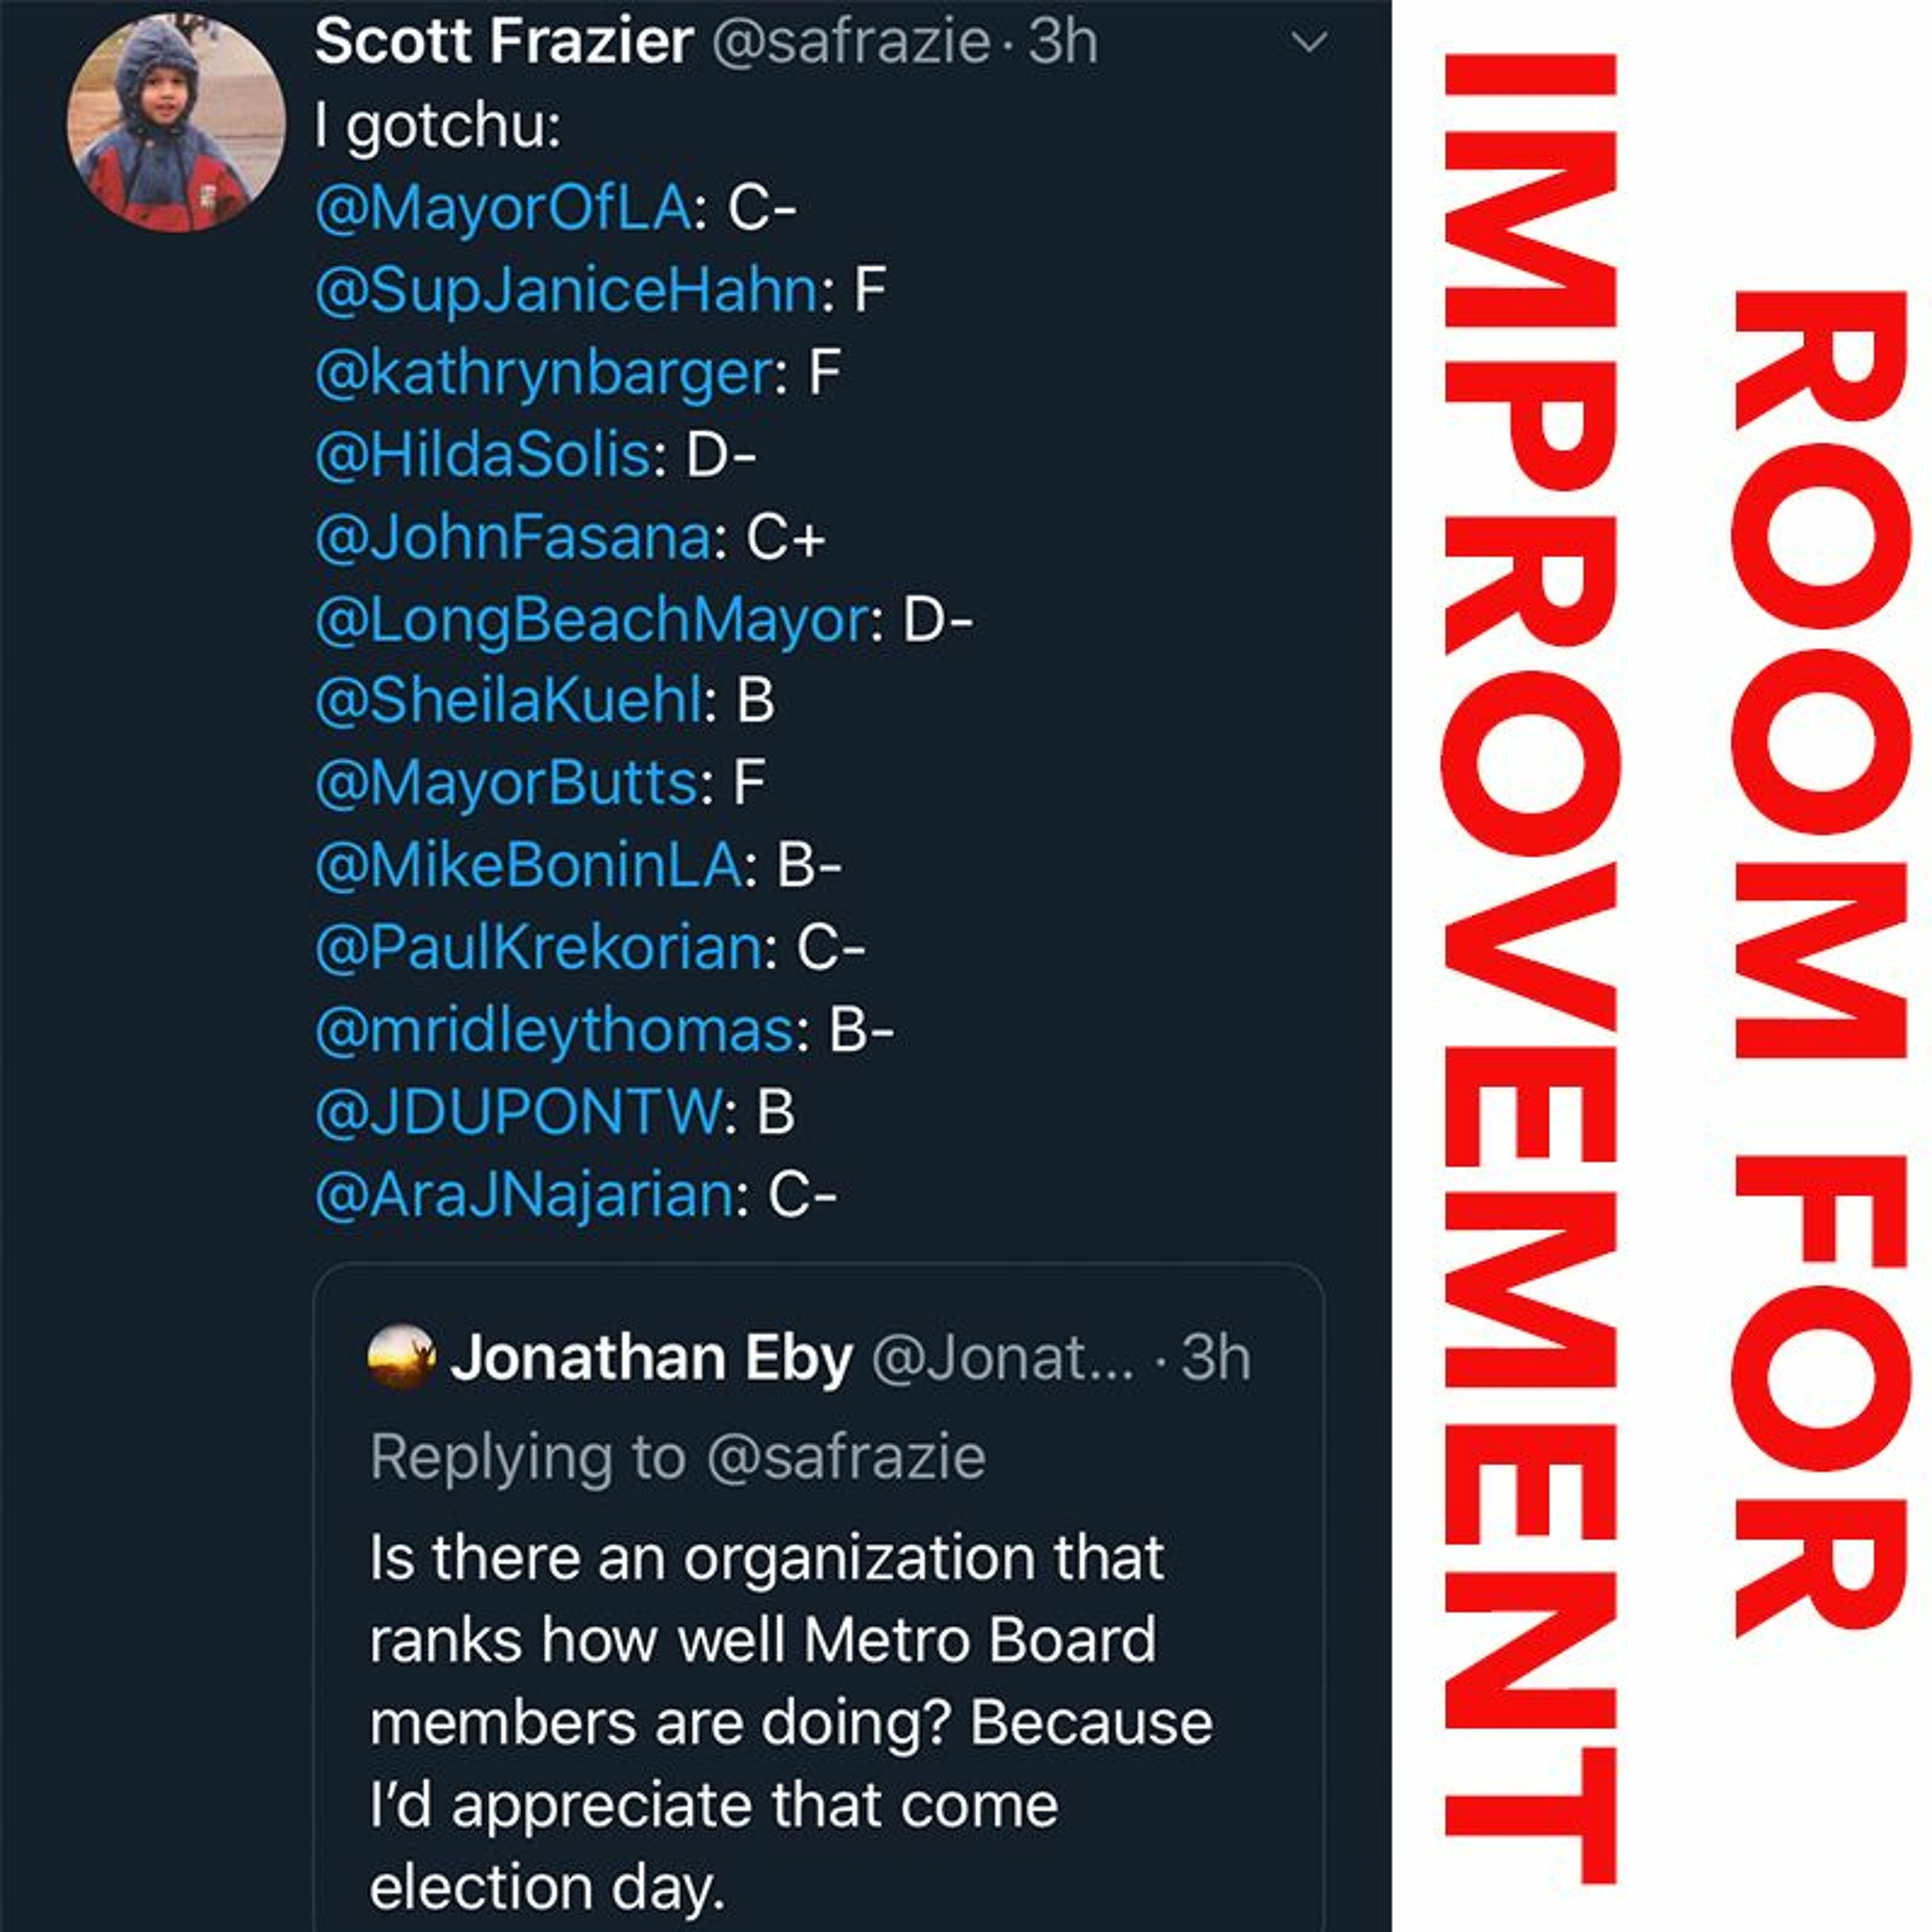Open Scott Frazier's profile avatar
Viewport: 1932px width, 1932px height.
click(x=176, y=123)
